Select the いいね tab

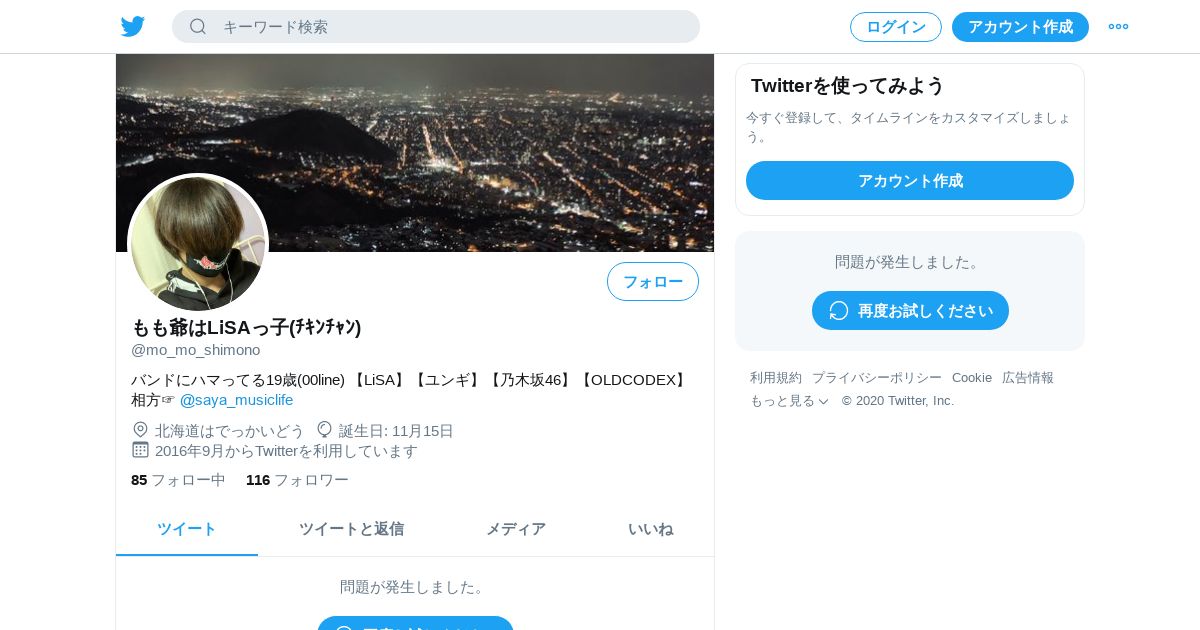click(x=650, y=529)
